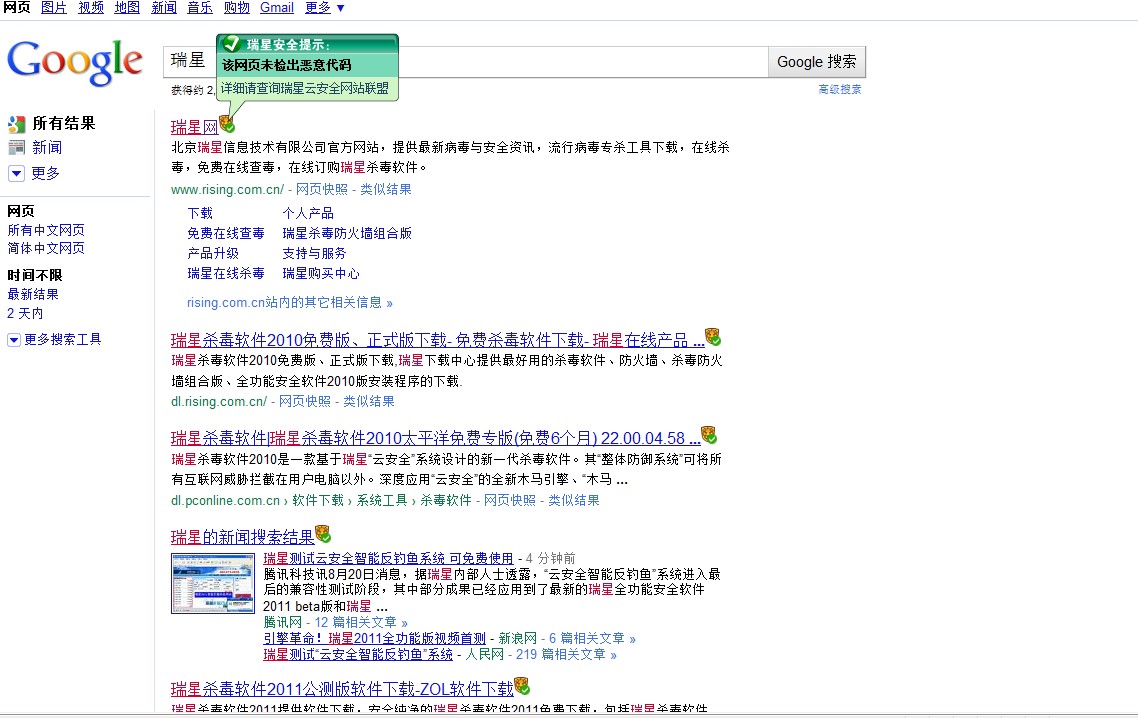Image resolution: width=1138 pixels, height=718 pixels.
Task: Open 音乐 in the top navigation bar
Action: (x=200, y=8)
